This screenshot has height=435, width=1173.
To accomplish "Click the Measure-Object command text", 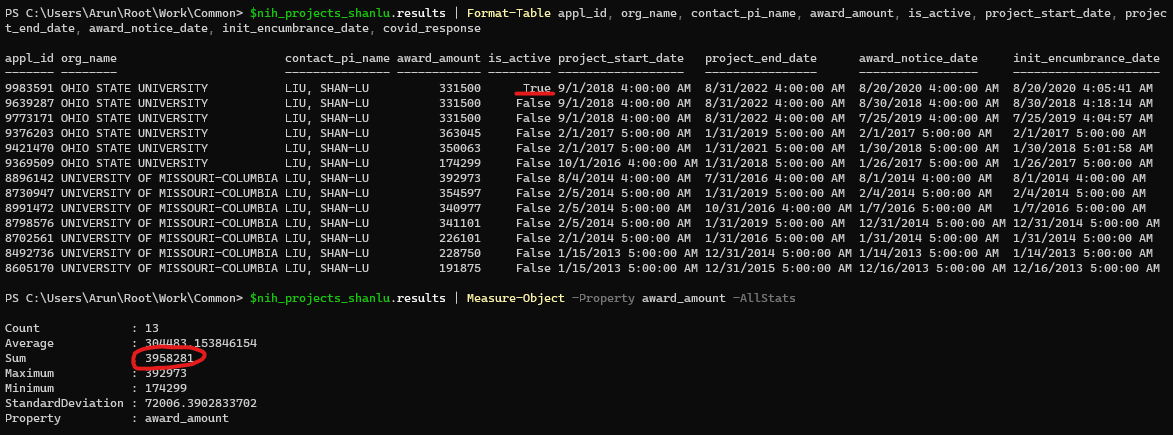I will point(515,298).
